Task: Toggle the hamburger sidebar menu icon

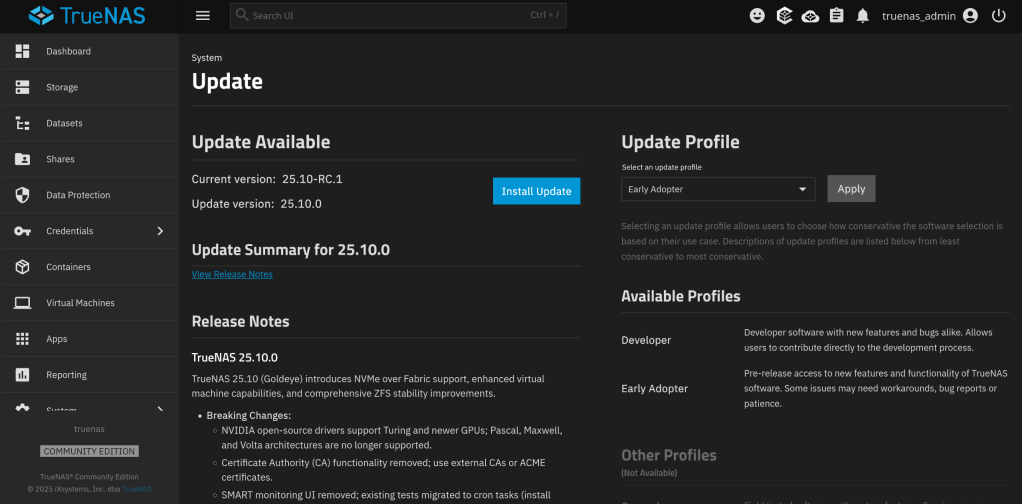Action: tap(203, 16)
